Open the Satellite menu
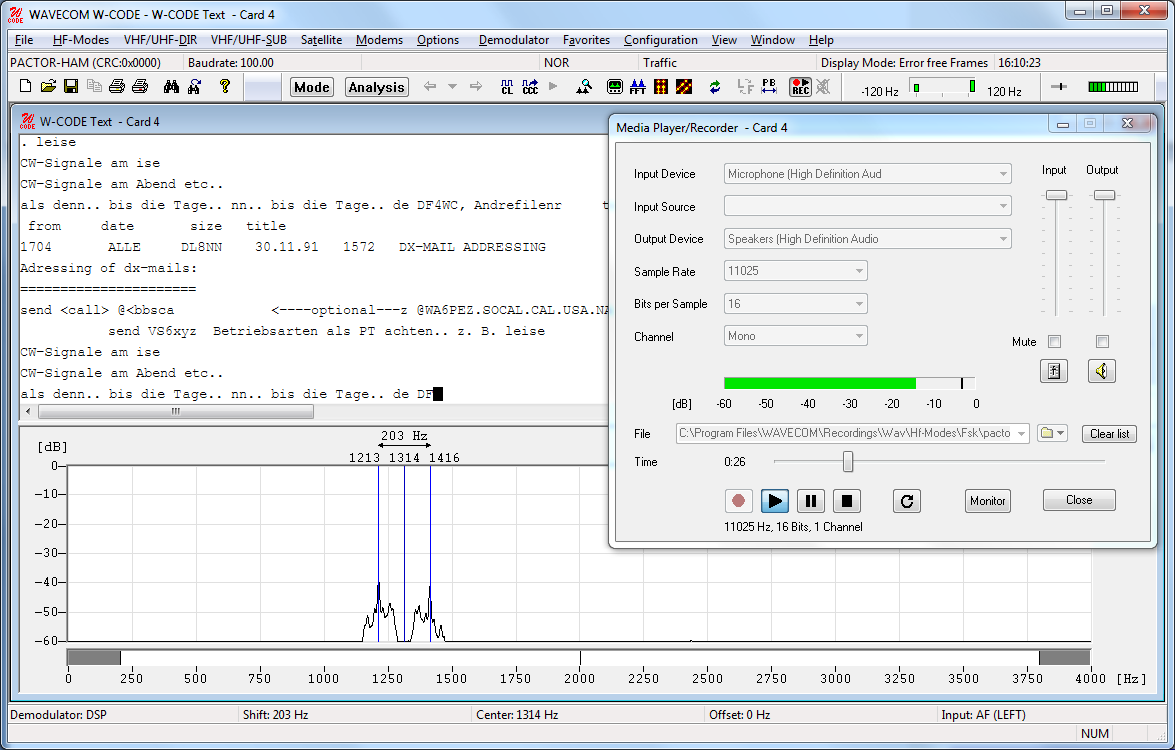The width and height of the screenshot is (1175, 750). (321, 40)
